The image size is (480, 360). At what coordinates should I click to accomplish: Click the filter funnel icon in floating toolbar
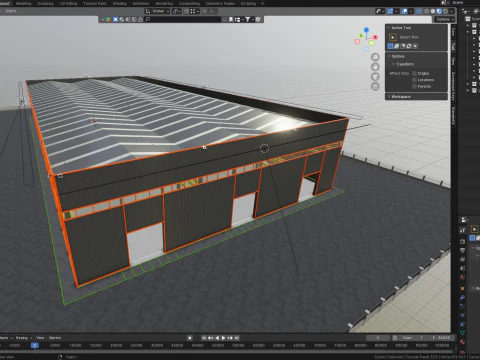[249, 20]
